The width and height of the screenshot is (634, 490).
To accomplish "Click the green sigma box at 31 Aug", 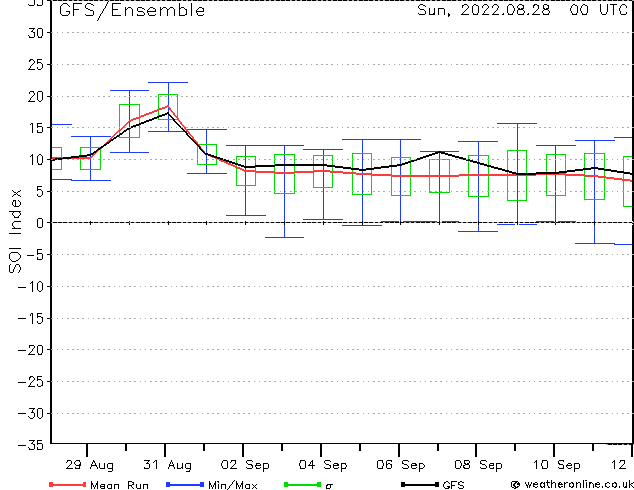I will pos(168,107).
